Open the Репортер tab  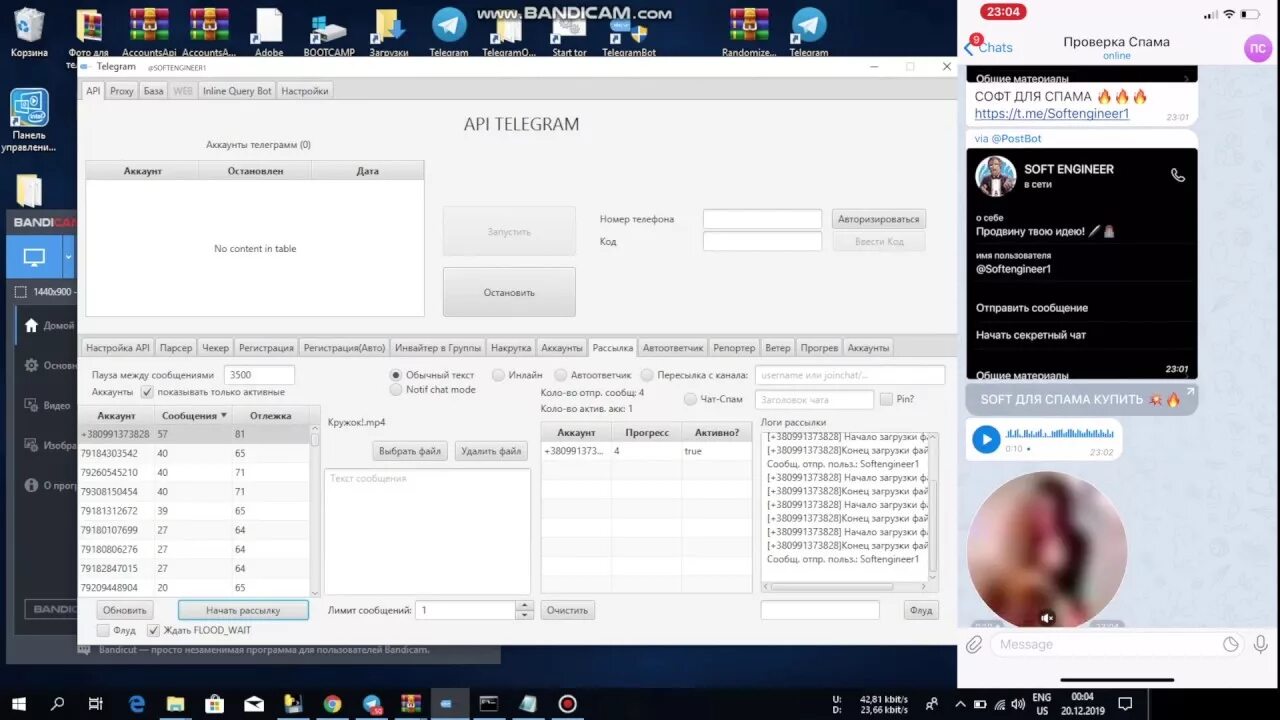point(735,348)
